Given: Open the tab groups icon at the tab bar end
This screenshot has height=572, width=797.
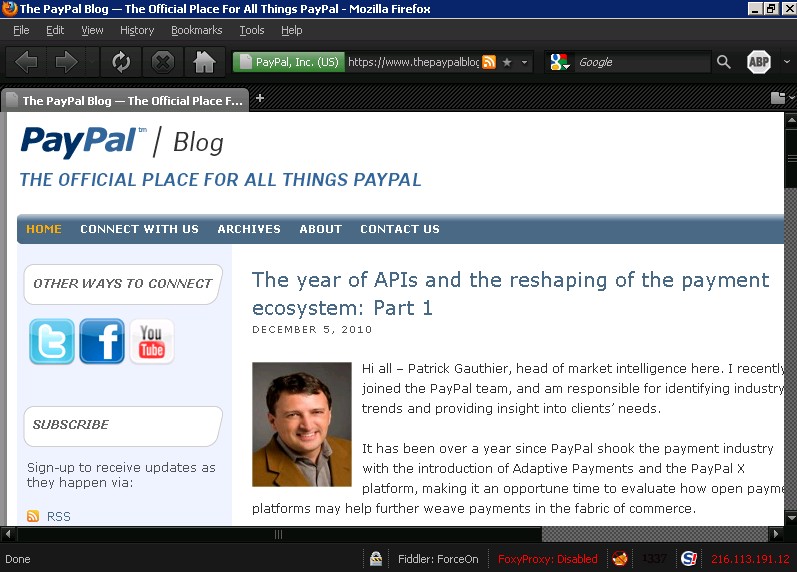Looking at the screenshot, I should pyautogui.click(x=778, y=98).
